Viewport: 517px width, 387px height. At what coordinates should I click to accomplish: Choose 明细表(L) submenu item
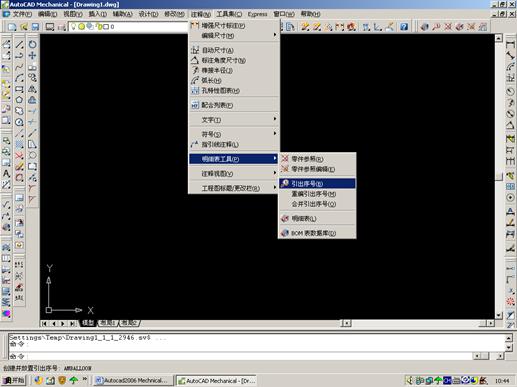317,218
